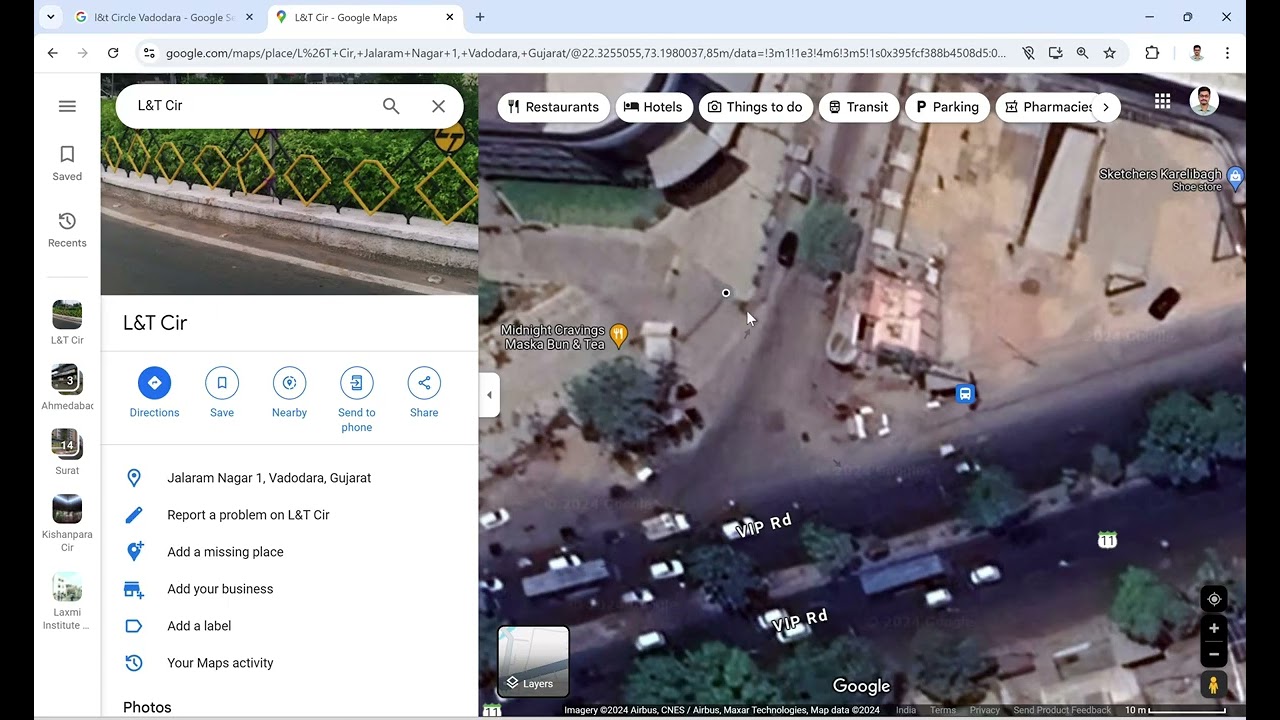The height and width of the screenshot is (720, 1280).
Task: Open Google account avatar on map
Action: (1205, 101)
